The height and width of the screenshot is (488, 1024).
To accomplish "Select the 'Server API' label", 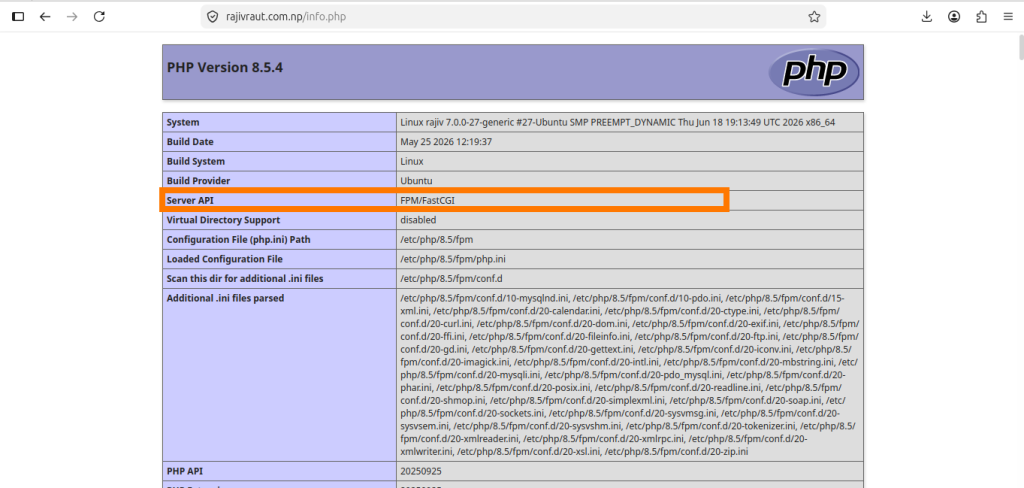I will point(190,201).
